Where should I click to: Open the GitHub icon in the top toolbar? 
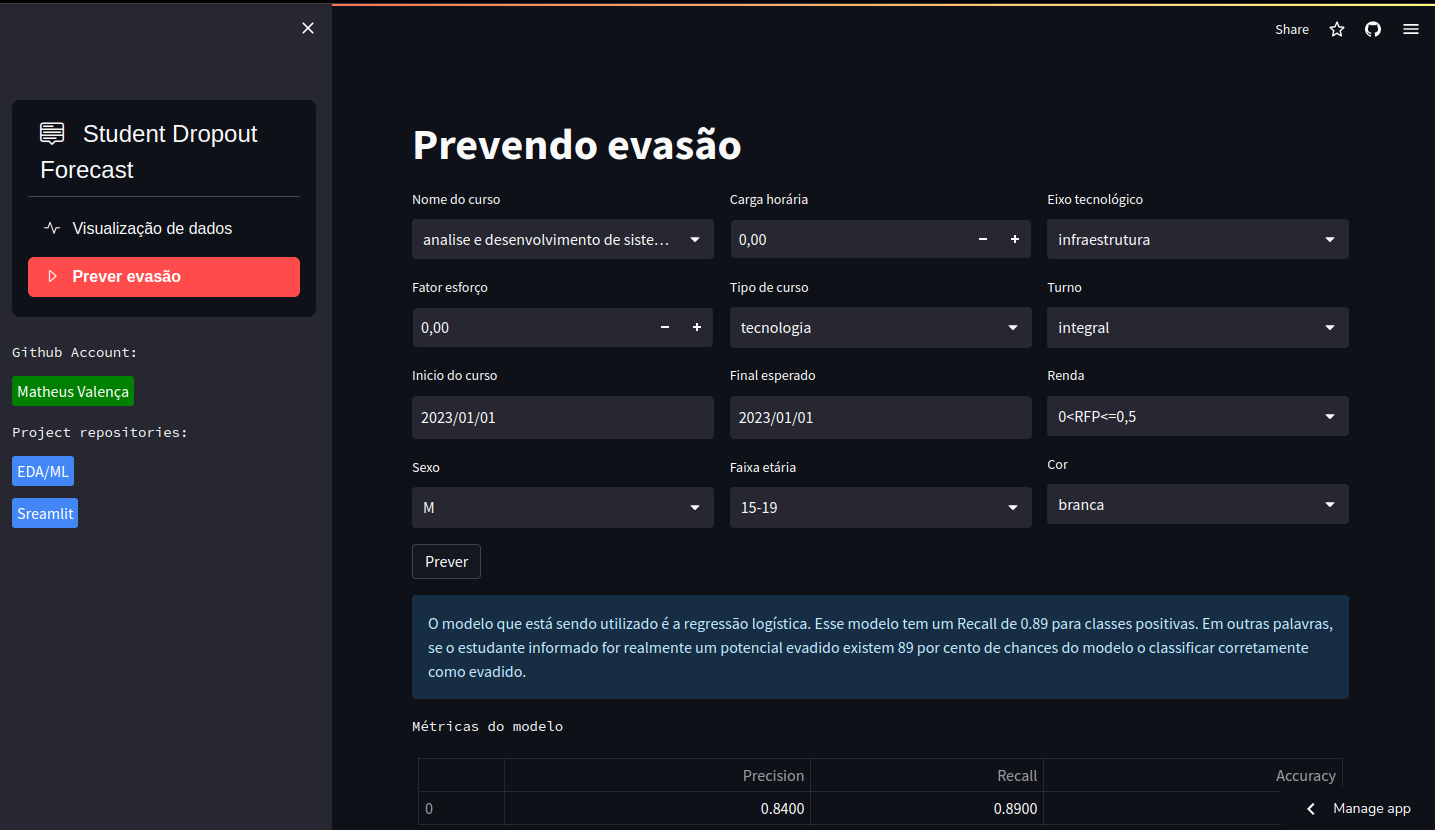click(1372, 29)
